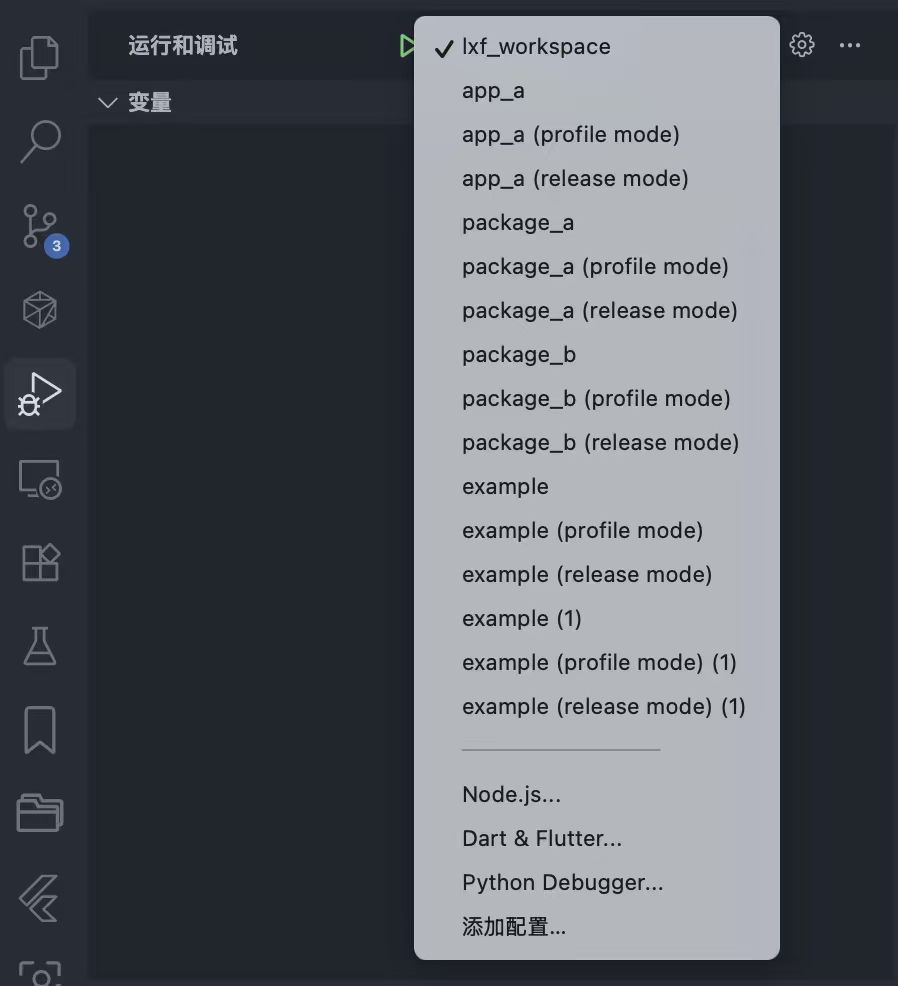Open the Explorer files view
Screen dimensions: 898x986
40,57
